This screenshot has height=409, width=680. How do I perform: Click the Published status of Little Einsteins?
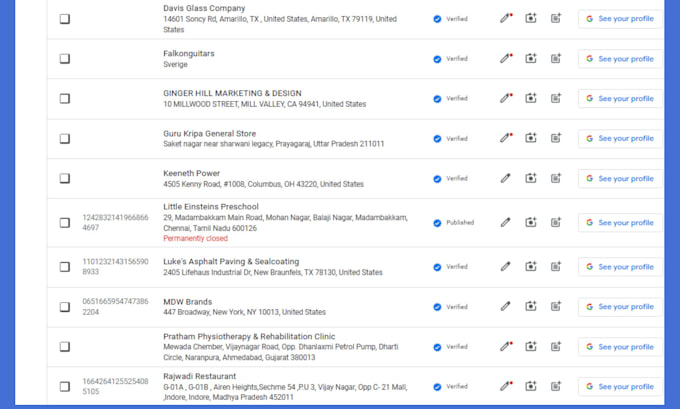pyautogui.click(x=460, y=222)
